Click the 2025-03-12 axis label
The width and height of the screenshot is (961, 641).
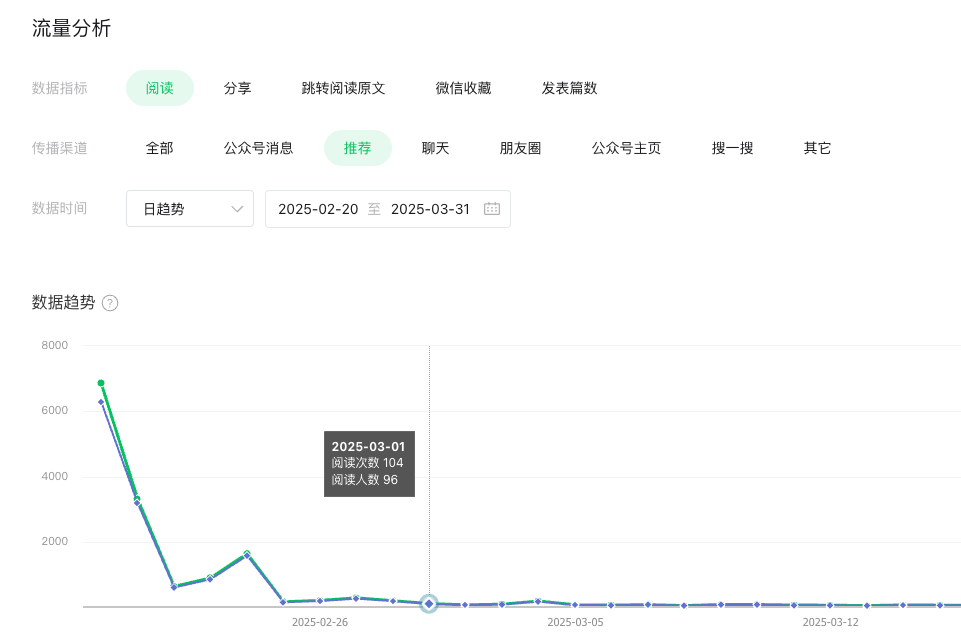[830, 622]
